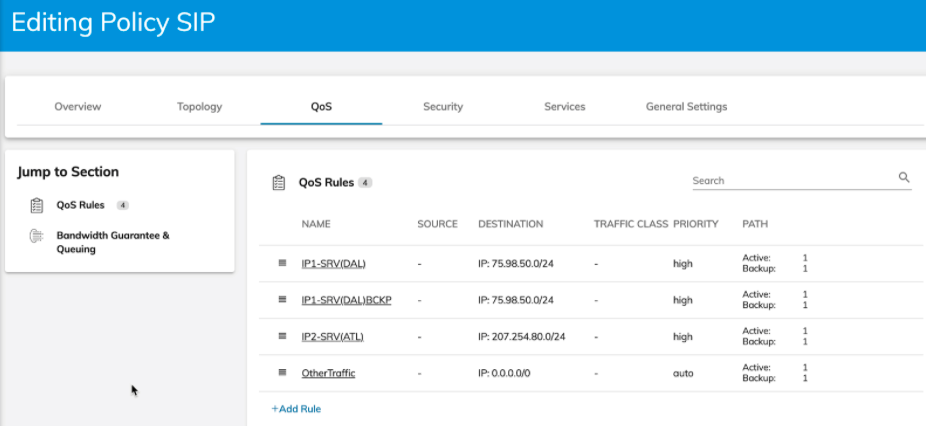The image size is (926, 426).
Task: Click the Editing Policy SIP page title
Action: click(x=113, y=22)
